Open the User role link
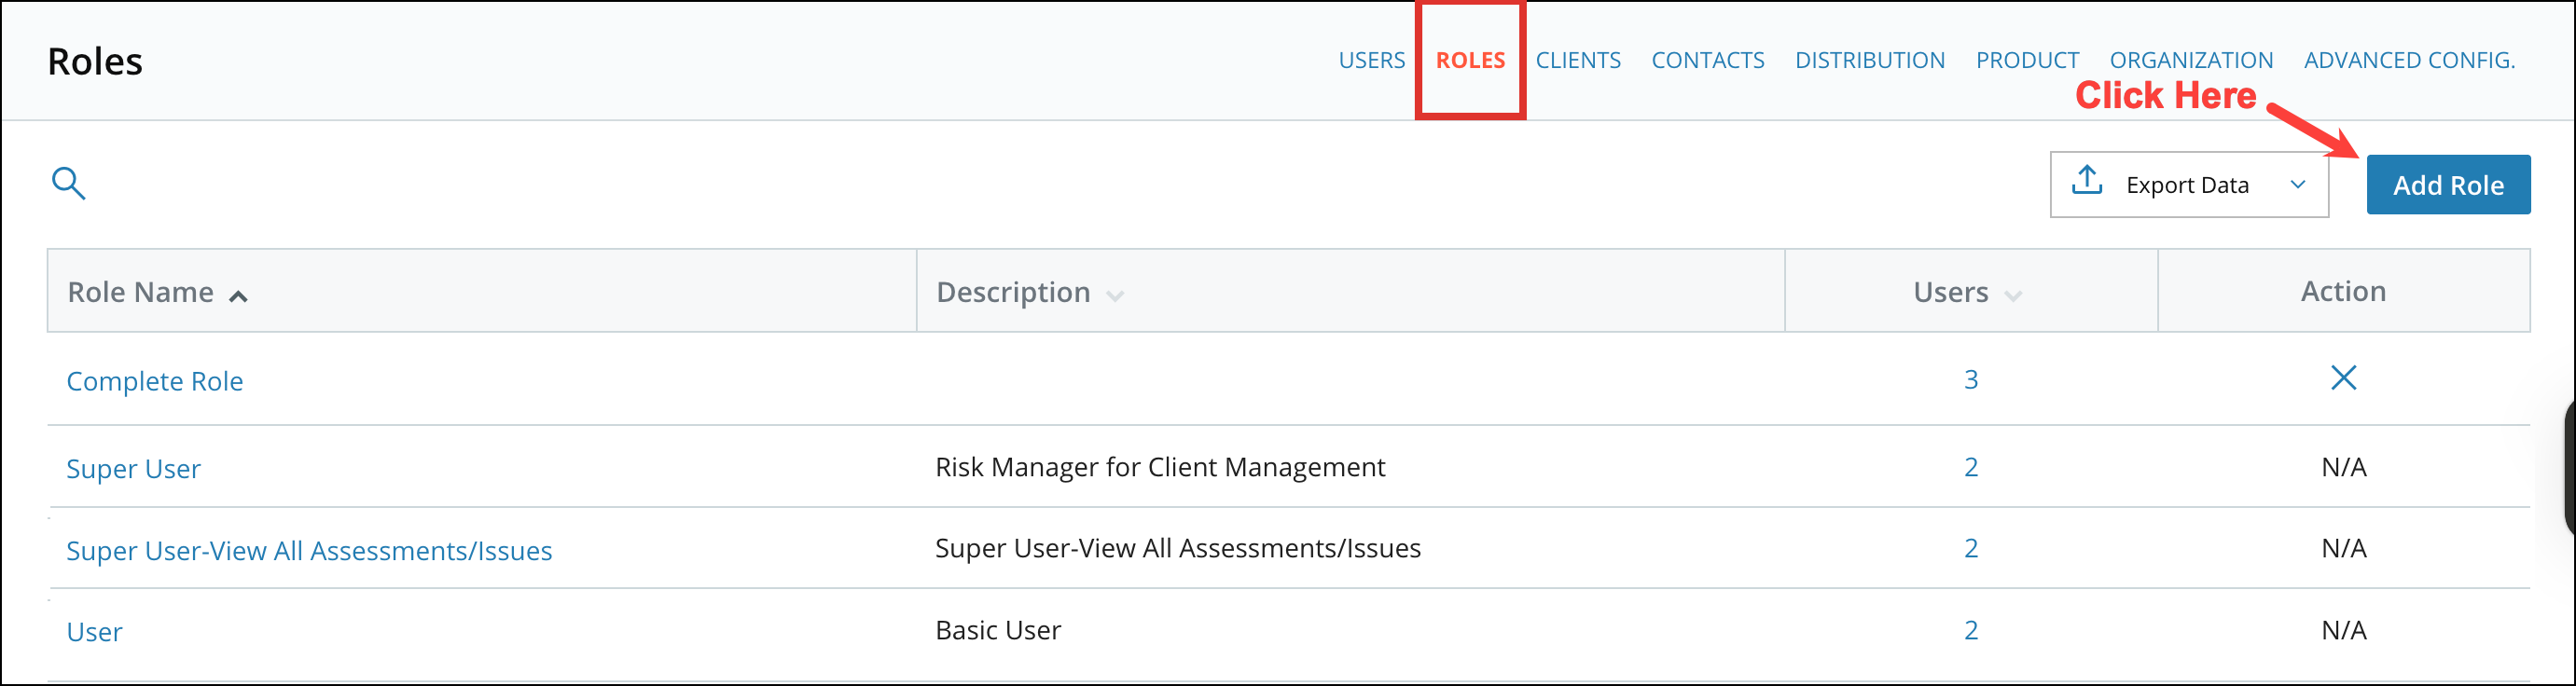 coord(94,632)
